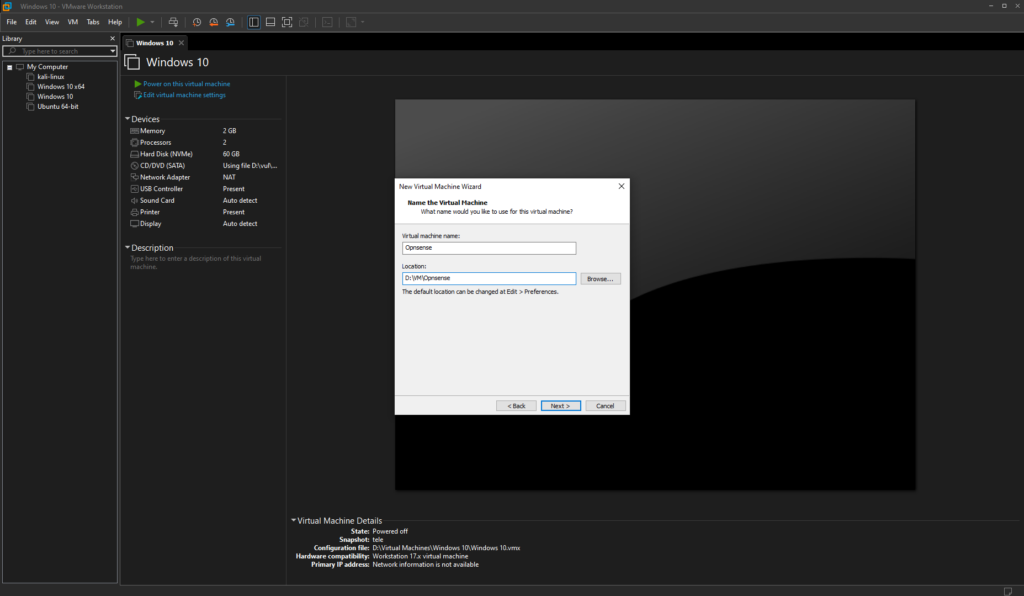Open the Help menu
The height and width of the screenshot is (596, 1024).
pyautogui.click(x=115, y=22)
